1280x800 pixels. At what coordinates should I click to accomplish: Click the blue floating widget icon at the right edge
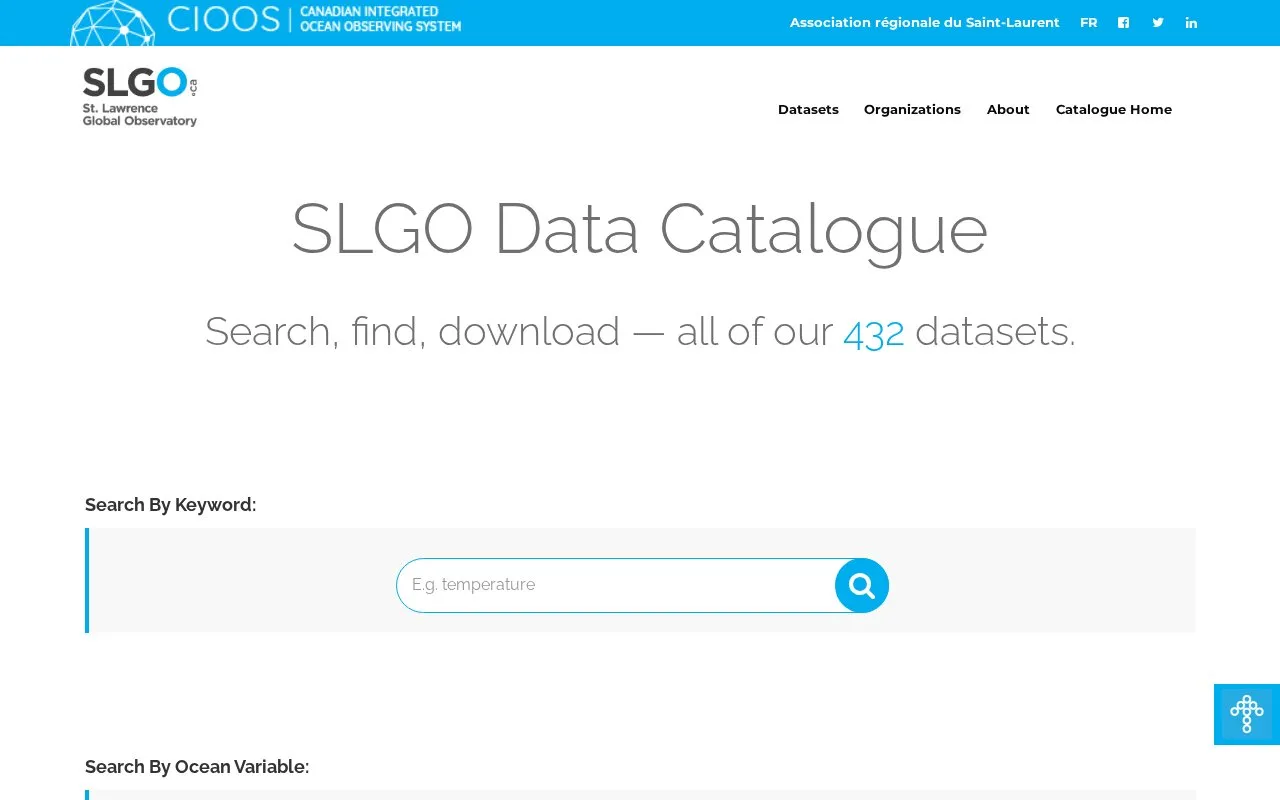click(x=1247, y=714)
